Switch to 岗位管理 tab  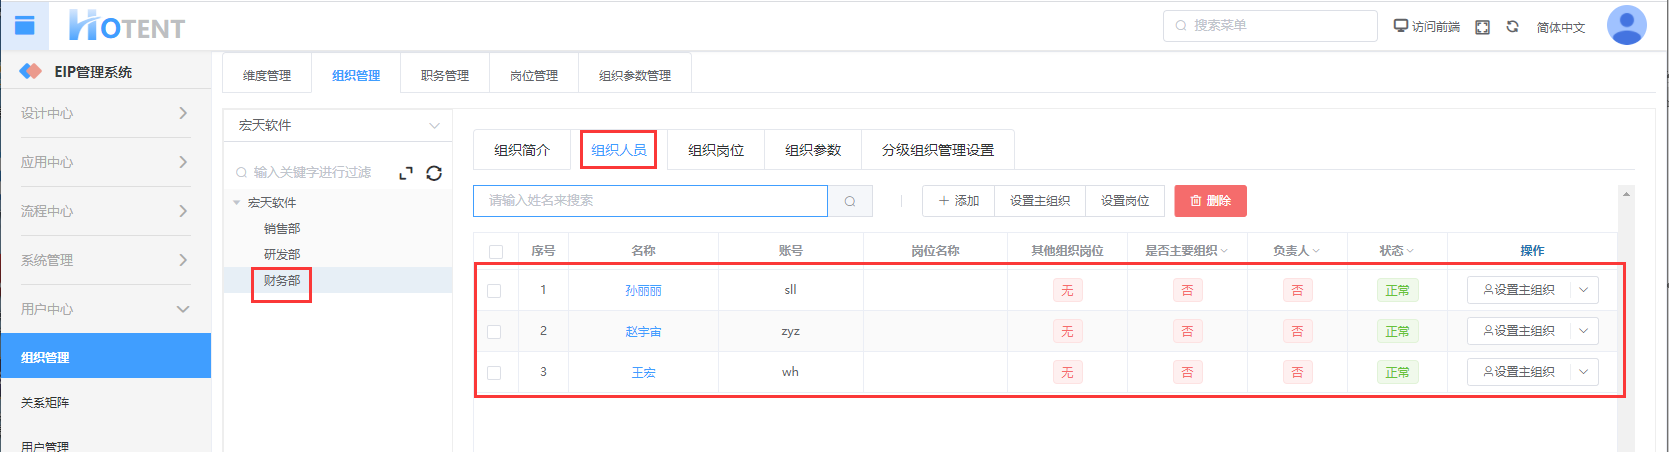[x=534, y=75]
